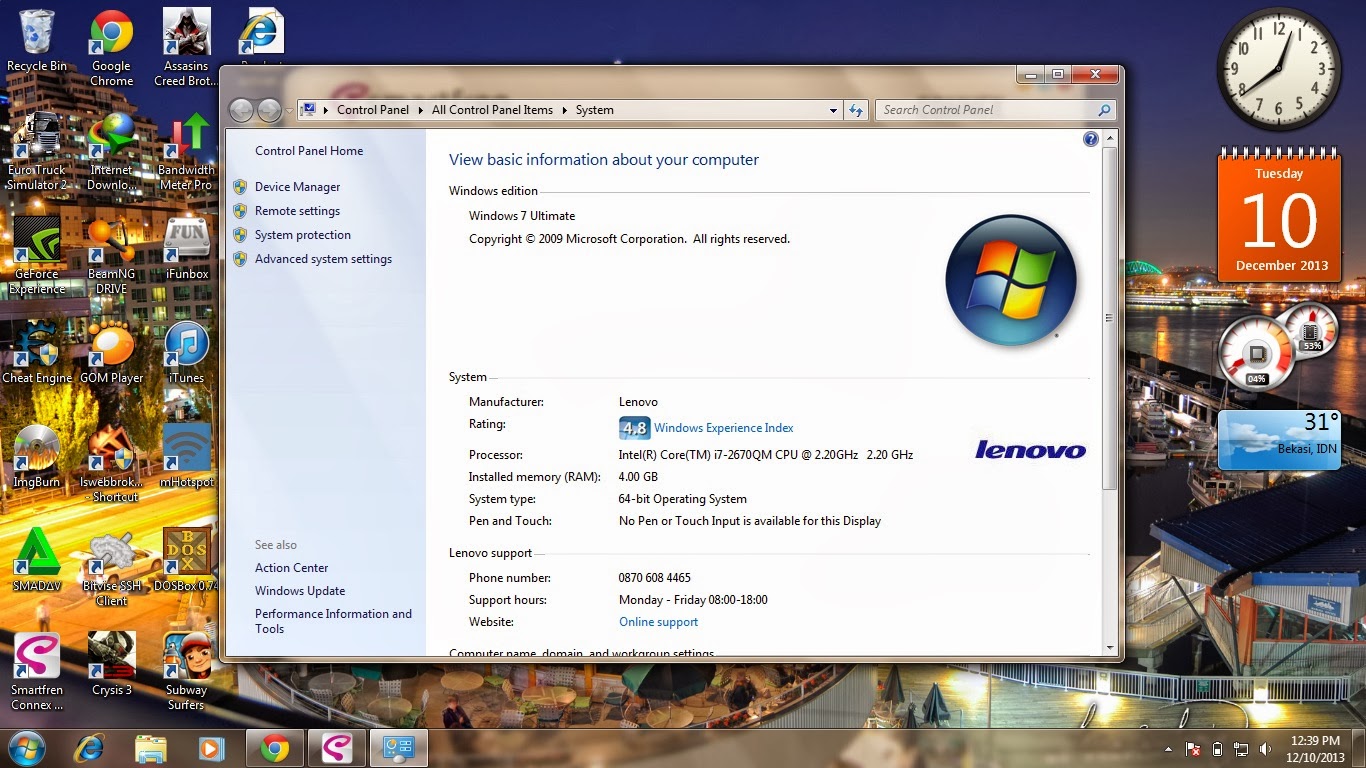Screen dimensions: 1366x768
Task: Click the Search Control Panel field
Action: (x=986, y=110)
